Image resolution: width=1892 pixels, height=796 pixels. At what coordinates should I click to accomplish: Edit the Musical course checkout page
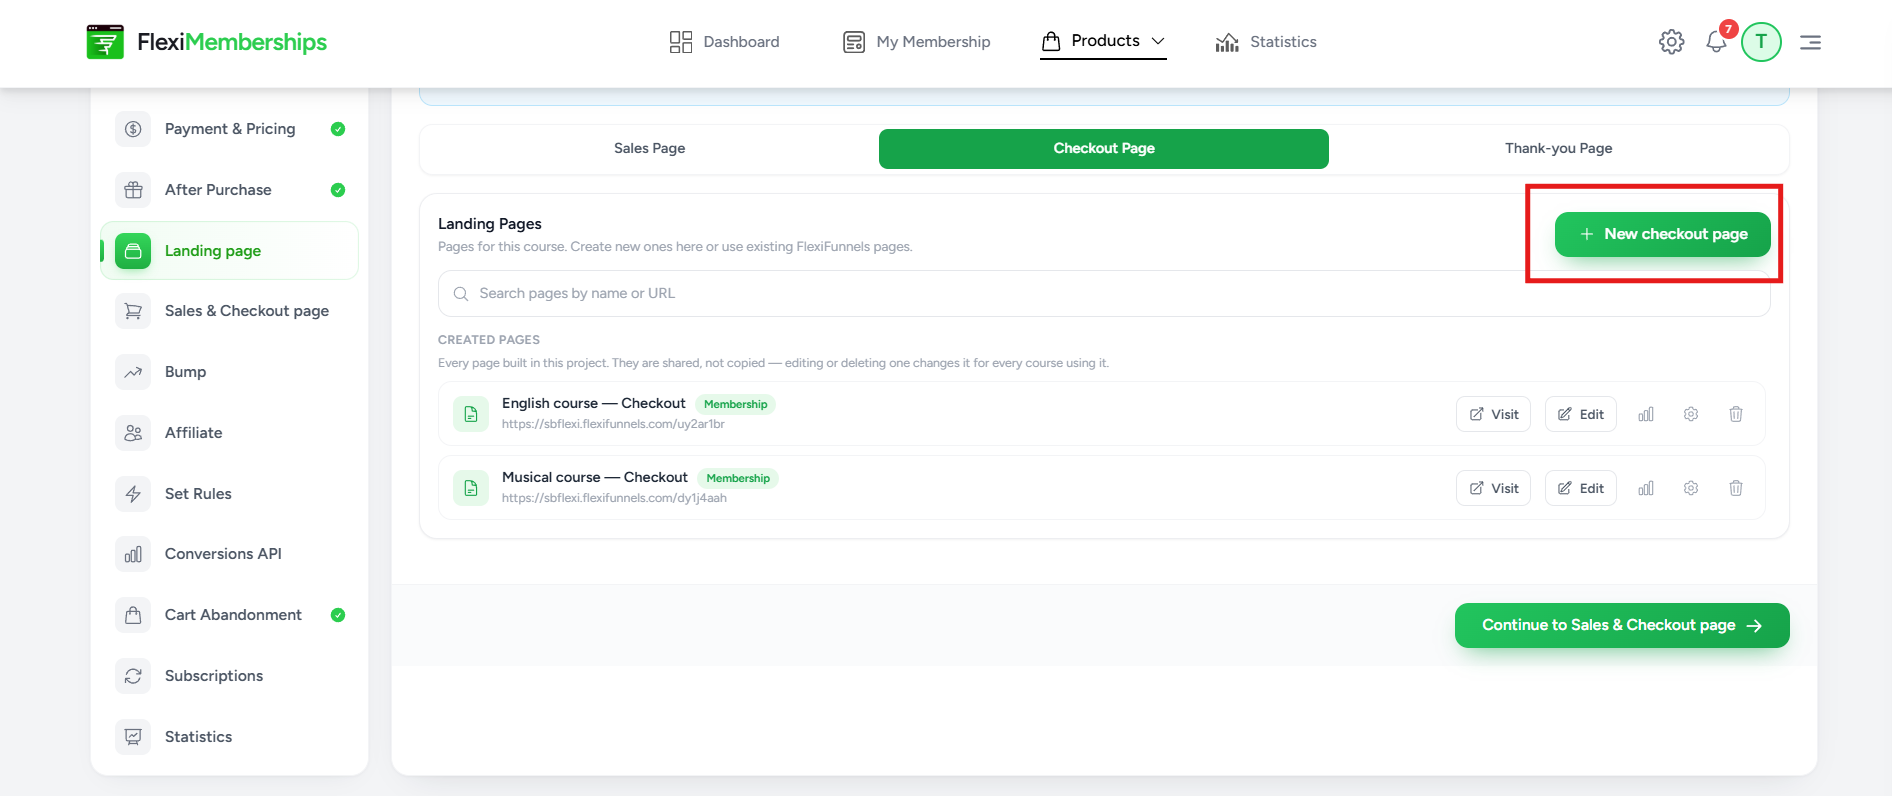click(x=1581, y=488)
